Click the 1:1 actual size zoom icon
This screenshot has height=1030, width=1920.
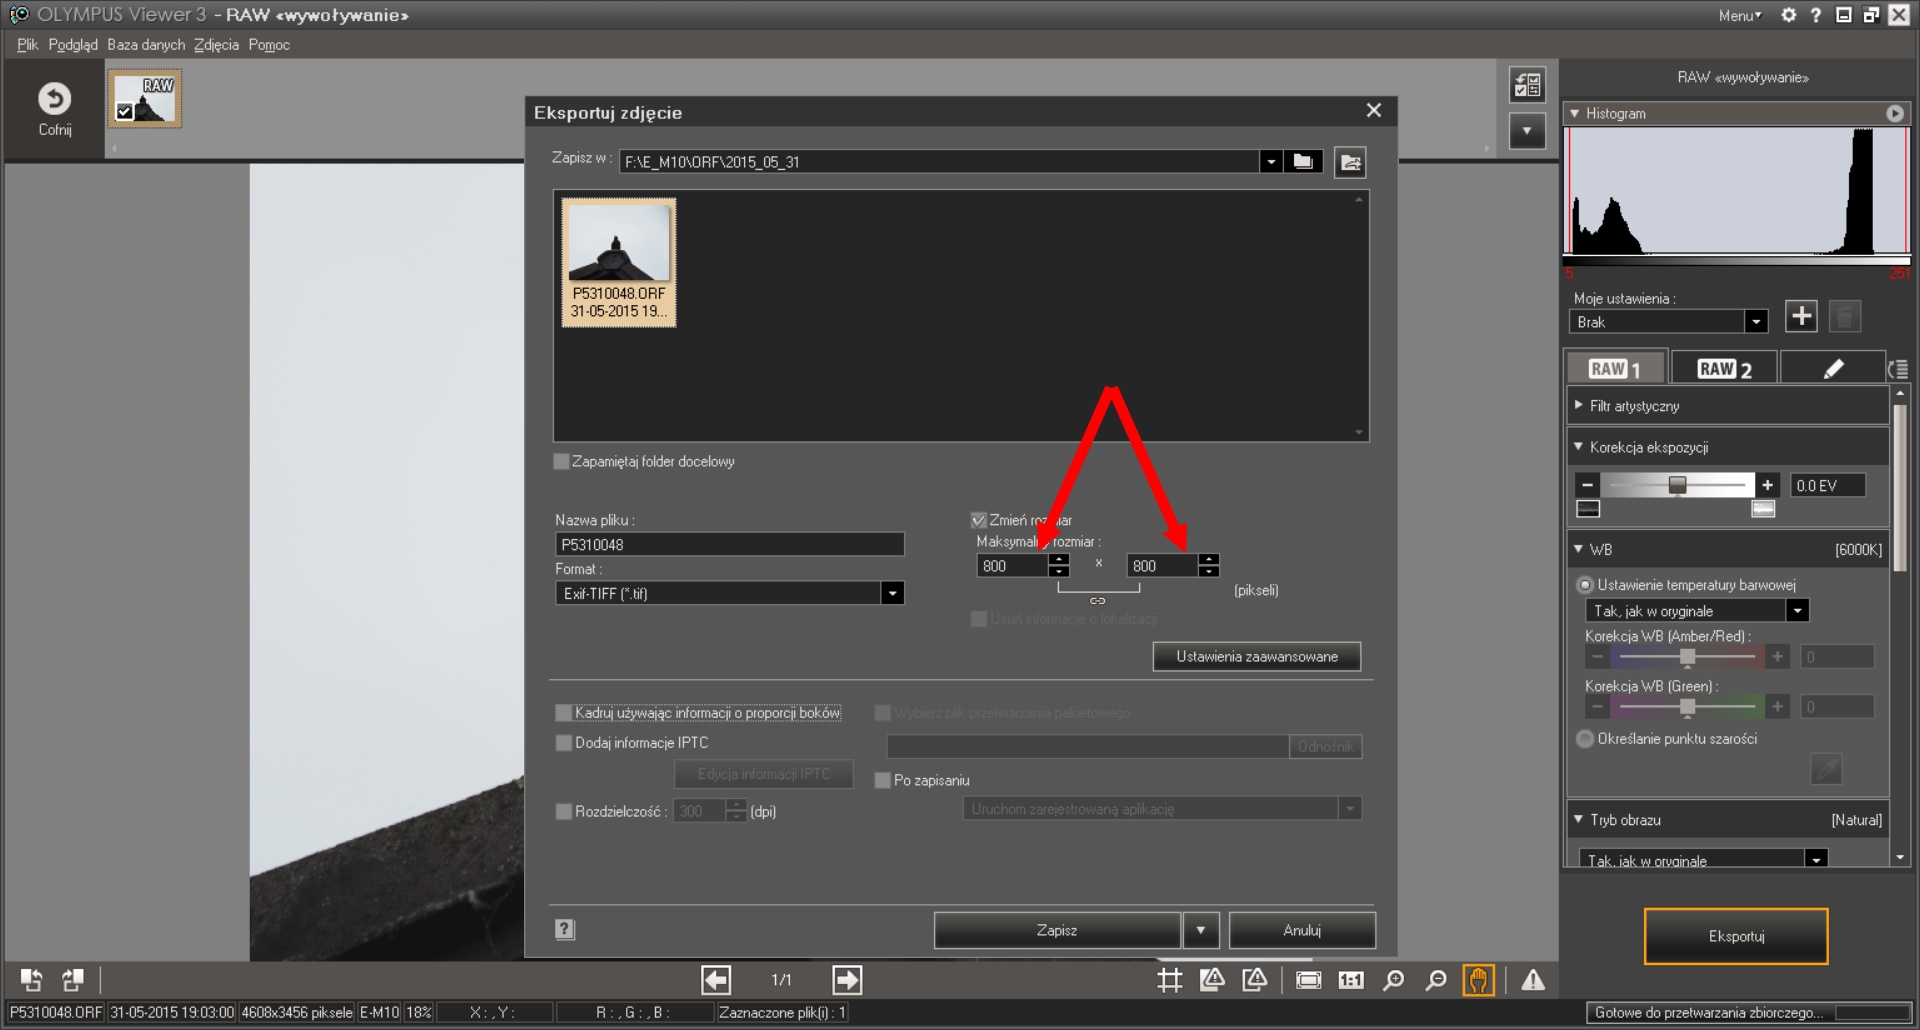coord(1350,980)
